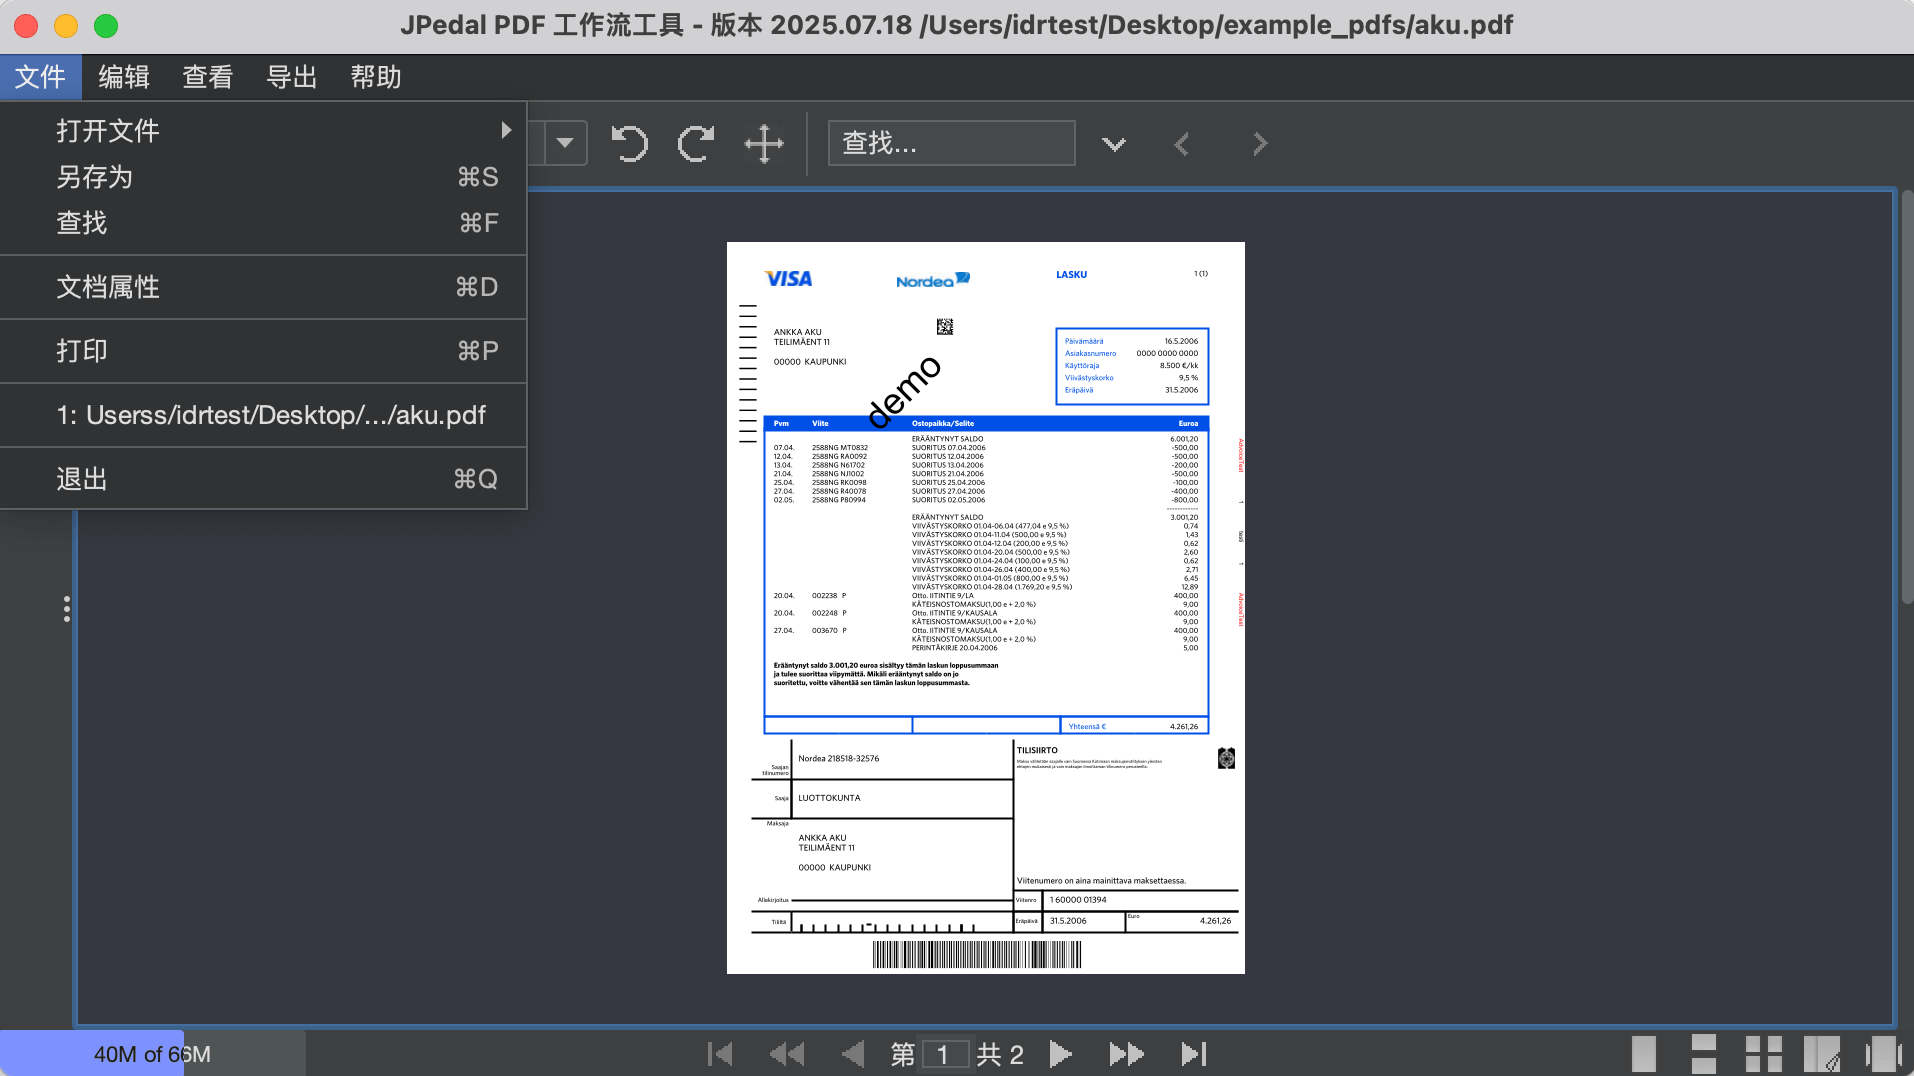Click the rotate clockwise icon
This screenshot has height=1076, width=1914.
coord(696,144)
